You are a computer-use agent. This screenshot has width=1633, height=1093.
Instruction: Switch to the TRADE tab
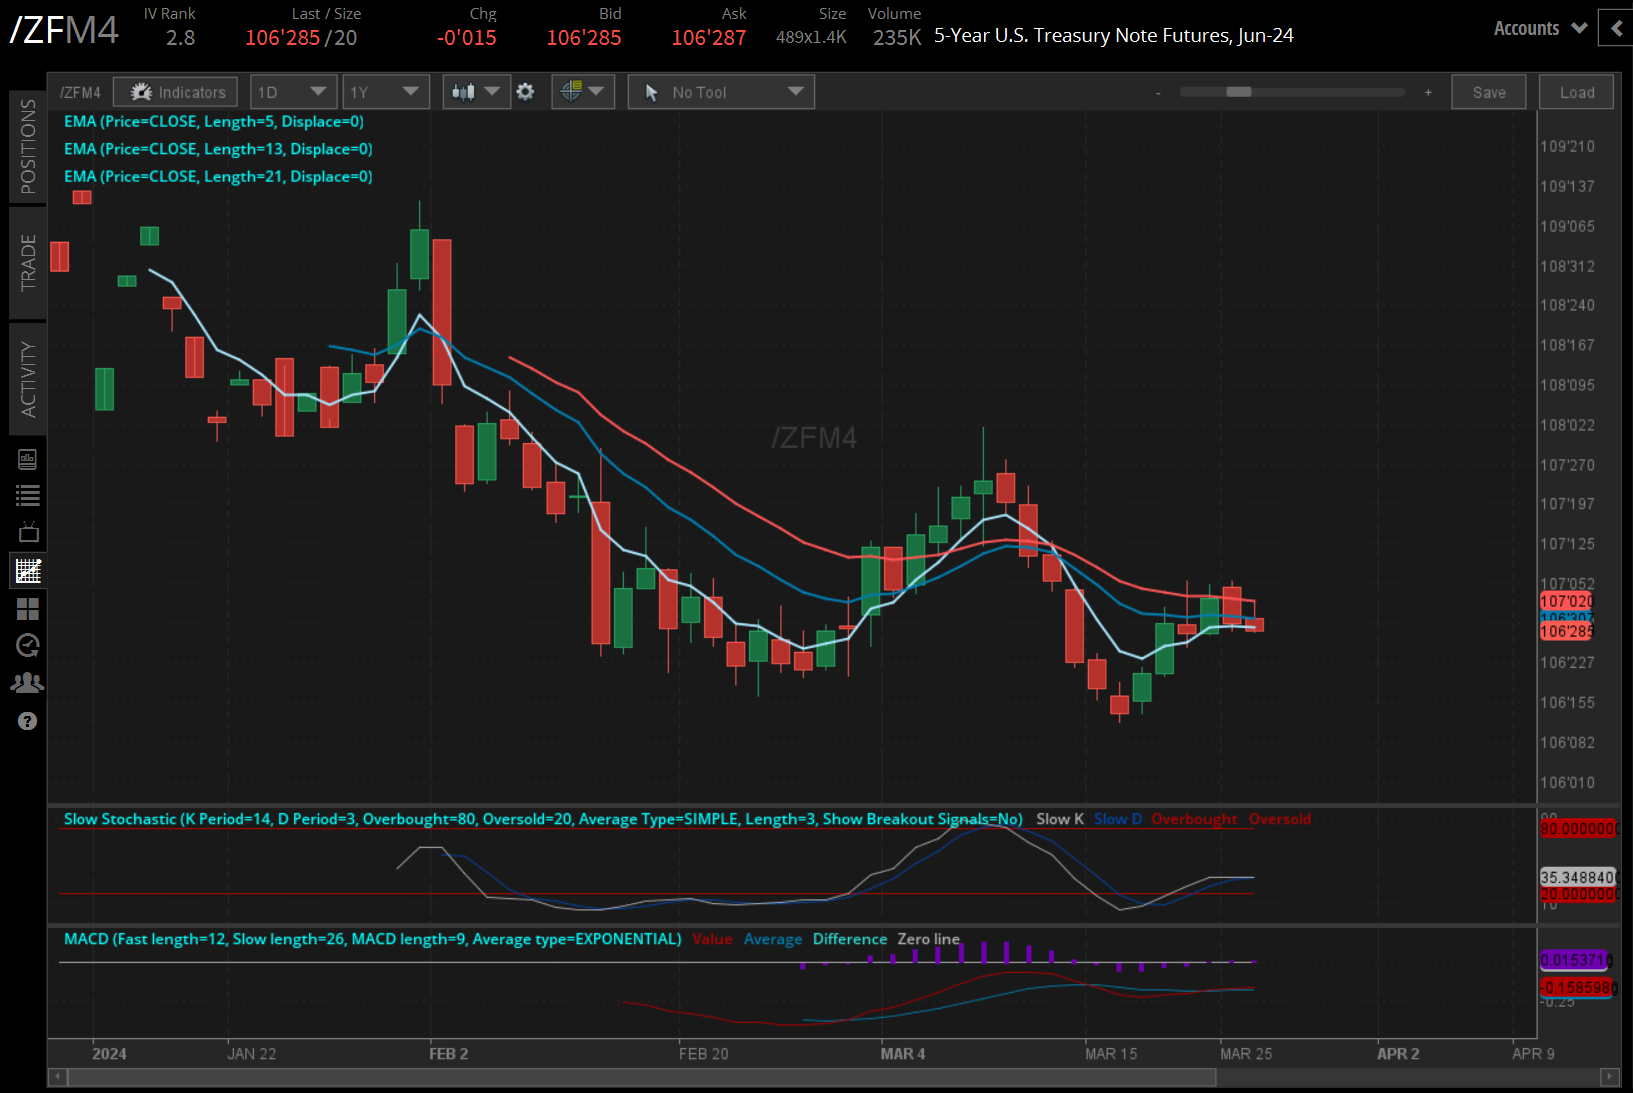click(28, 262)
